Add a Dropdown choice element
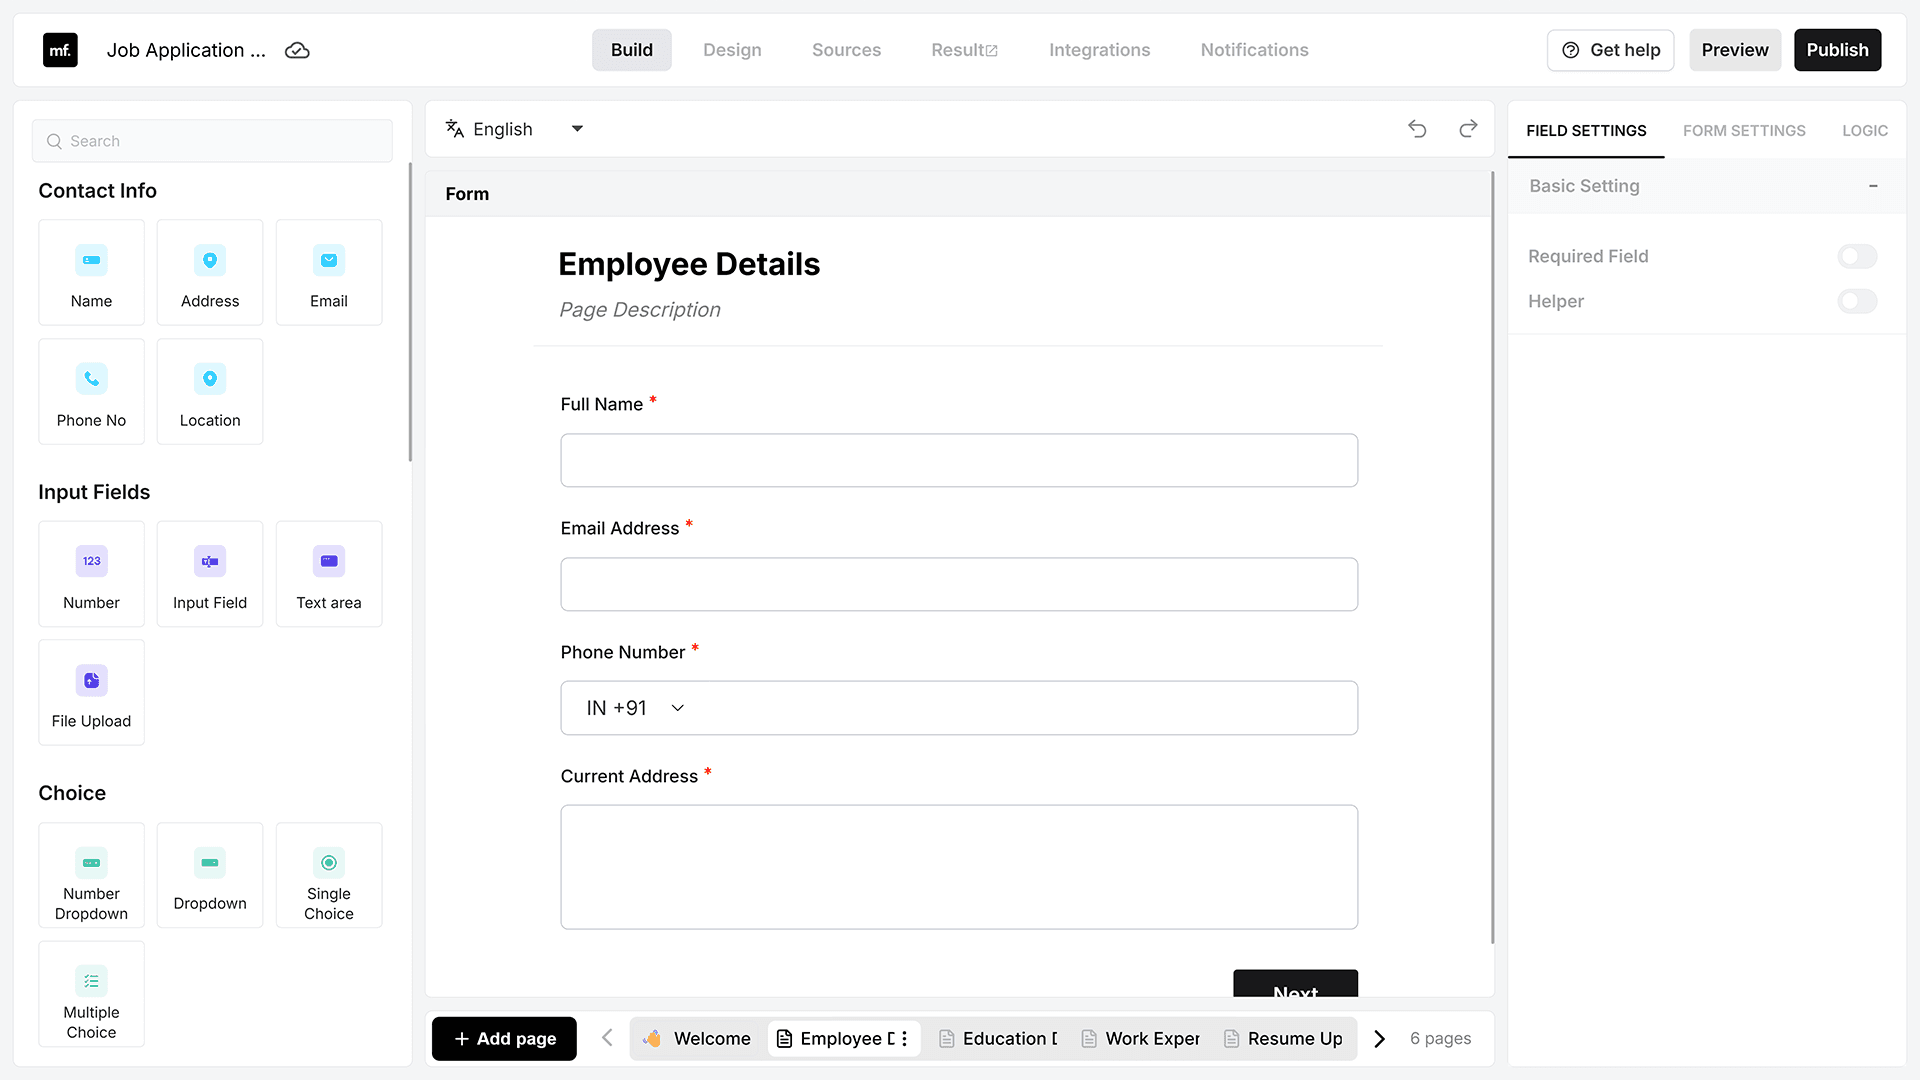This screenshot has height=1080, width=1920. (x=210, y=875)
